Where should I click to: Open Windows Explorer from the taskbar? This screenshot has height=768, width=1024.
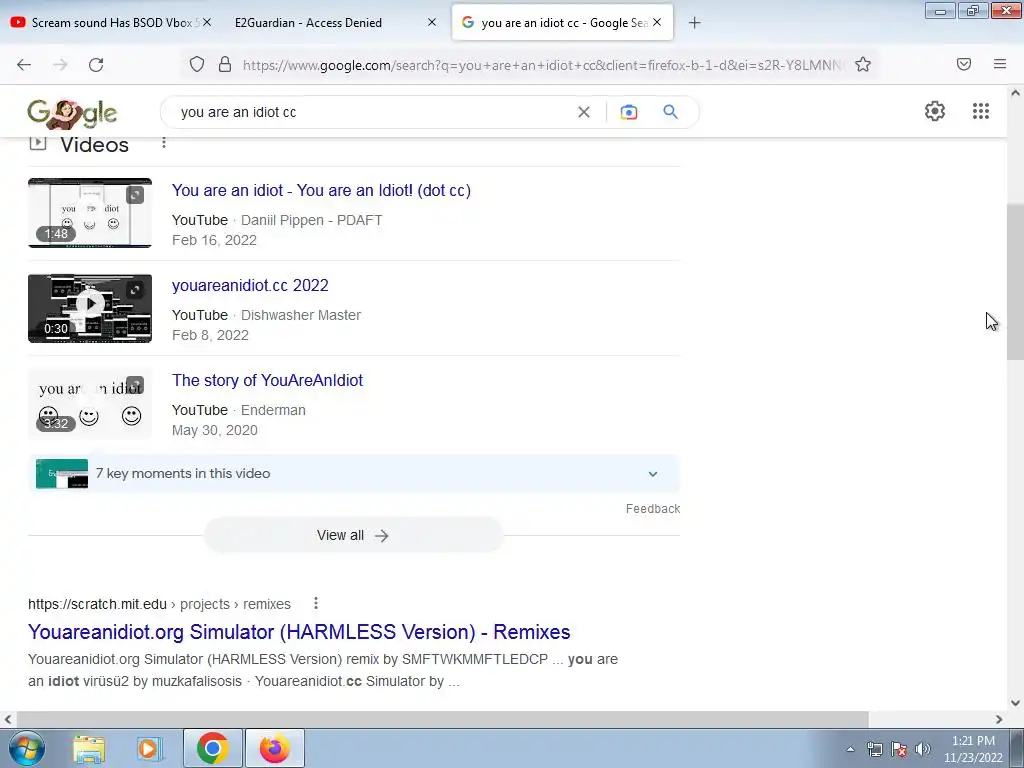(x=89, y=748)
